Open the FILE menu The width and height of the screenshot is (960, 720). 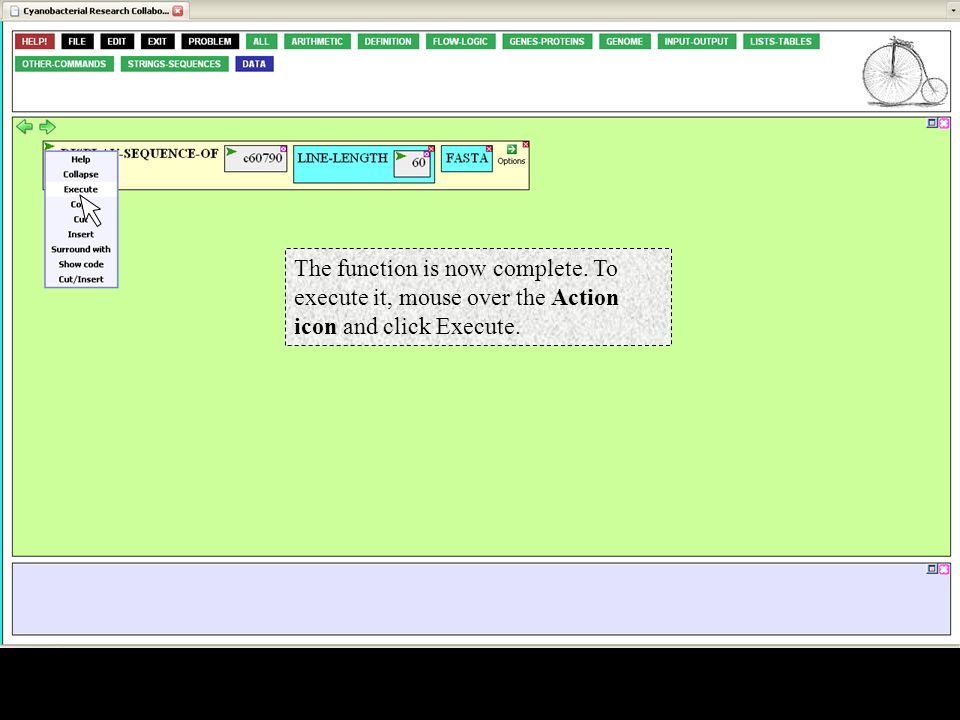point(77,42)
